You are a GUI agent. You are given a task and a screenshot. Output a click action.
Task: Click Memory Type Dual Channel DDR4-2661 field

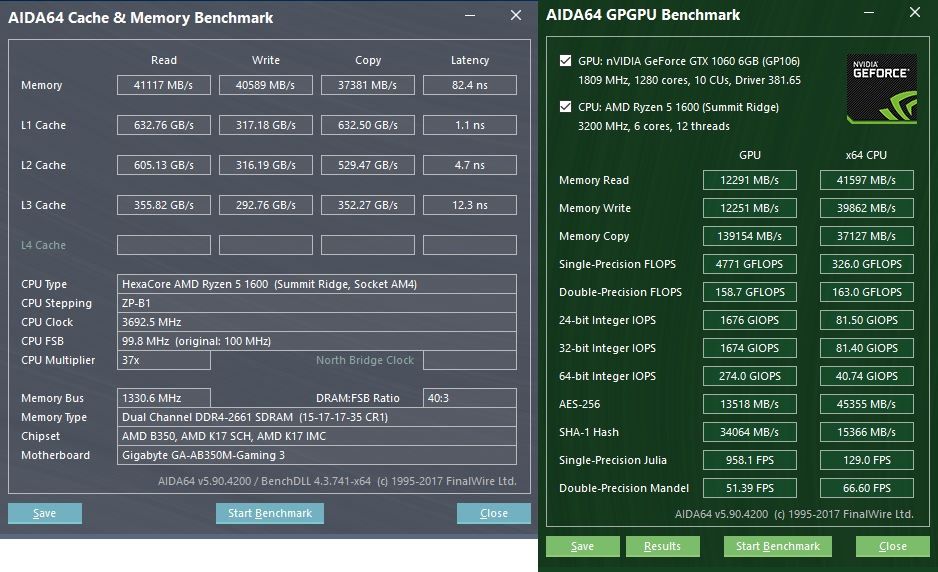pyautogui.click(x=316, y=417)
